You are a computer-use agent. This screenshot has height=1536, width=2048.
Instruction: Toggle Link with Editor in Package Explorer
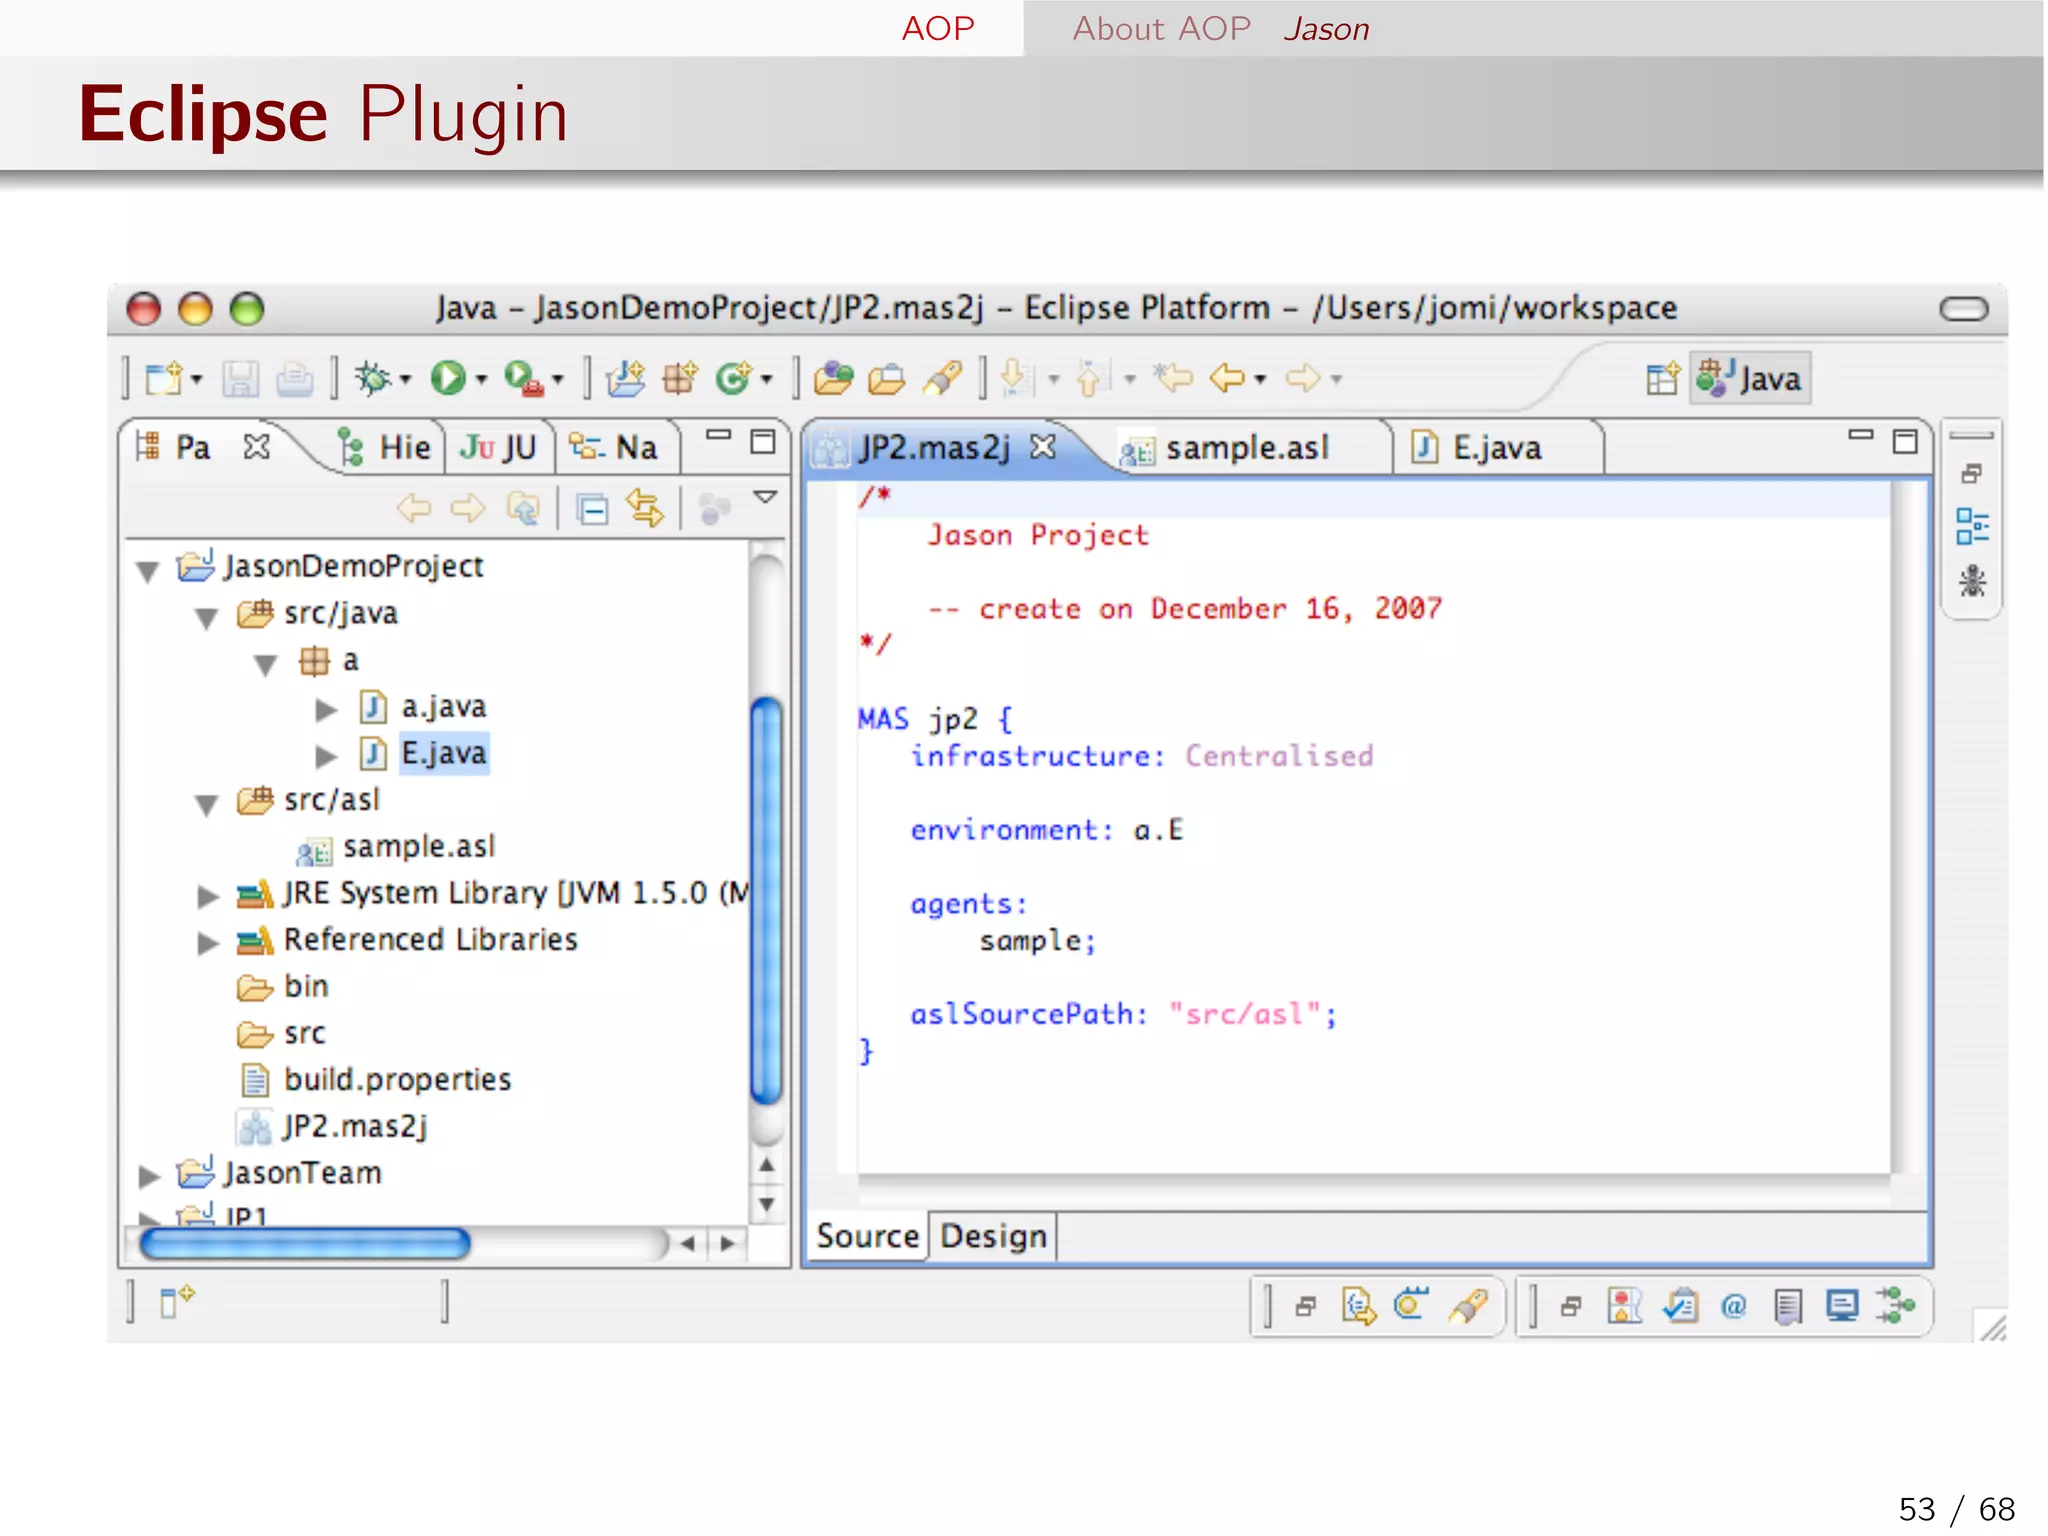[645, 509]
